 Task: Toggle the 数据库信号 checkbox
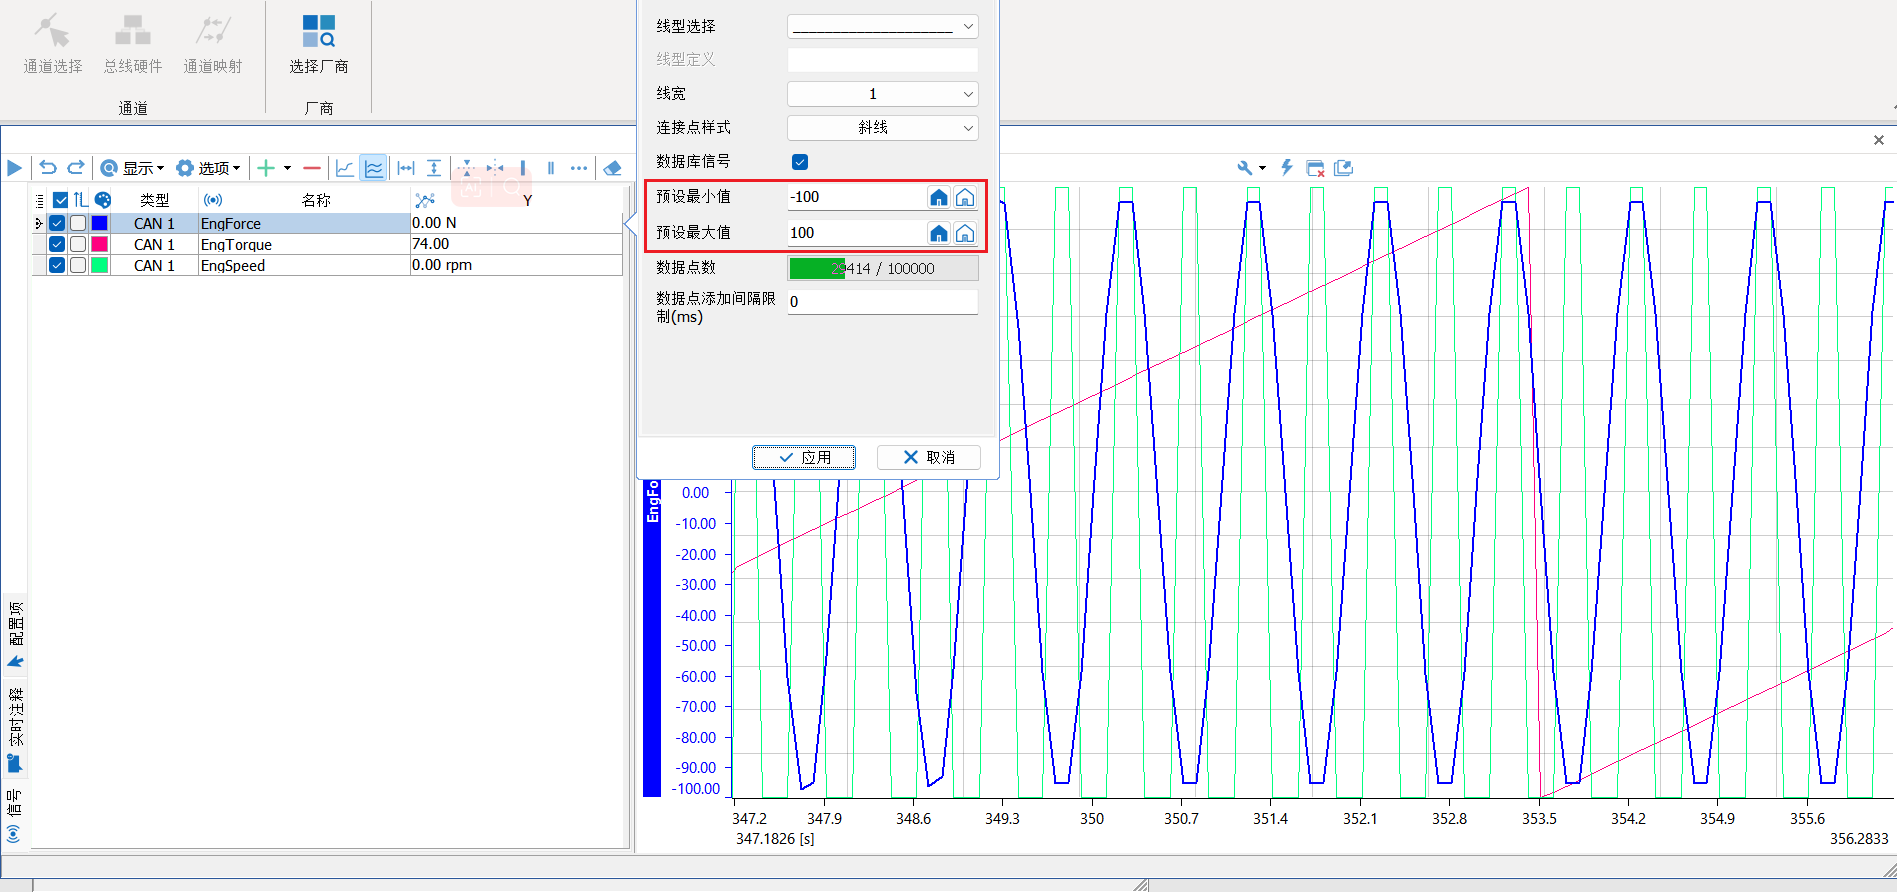(800, 162)
